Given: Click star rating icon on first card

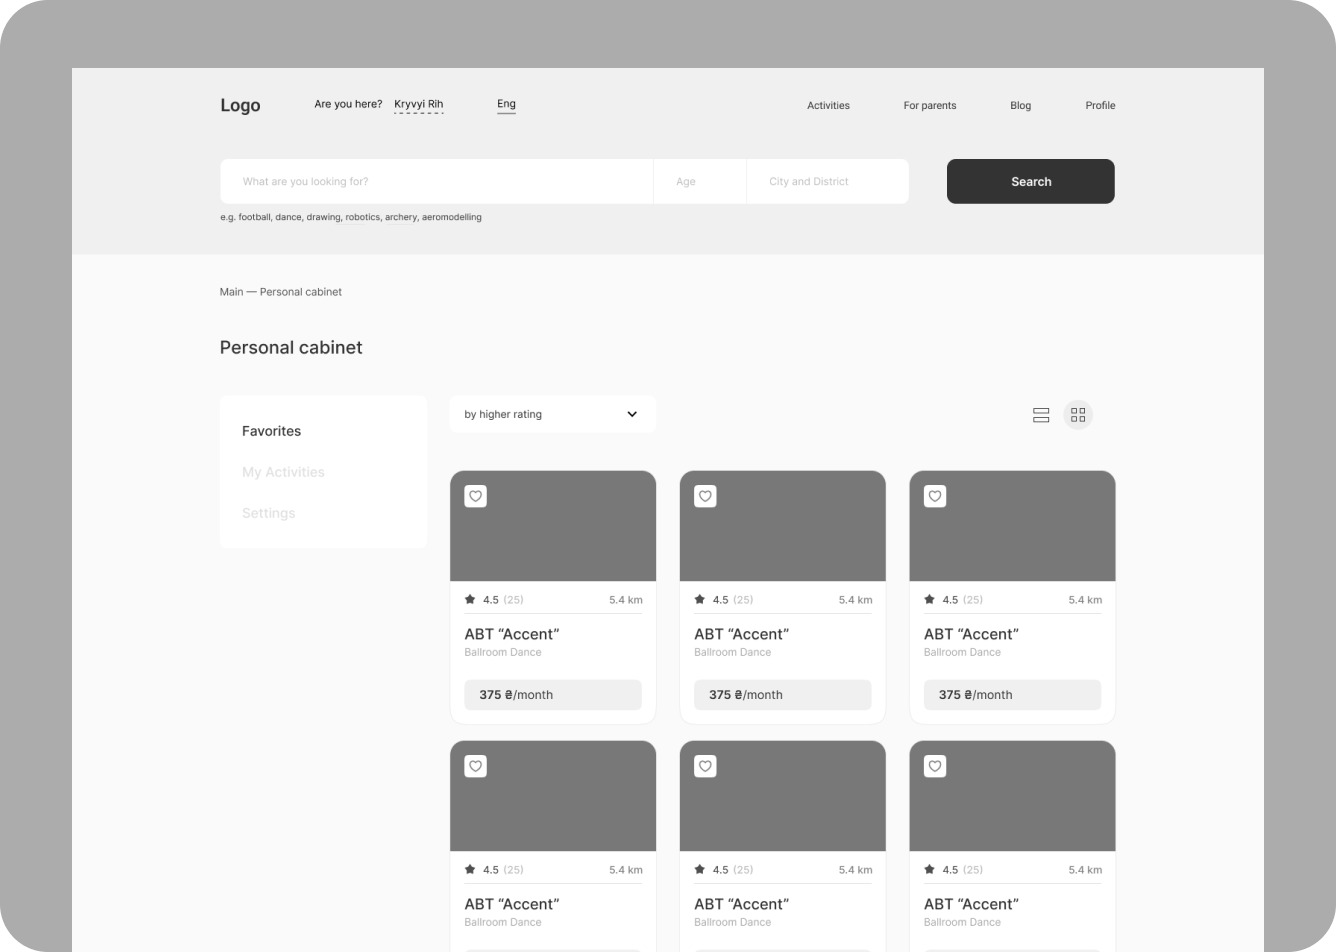Looking at the screenshot, I should click(x=470, y=600).
